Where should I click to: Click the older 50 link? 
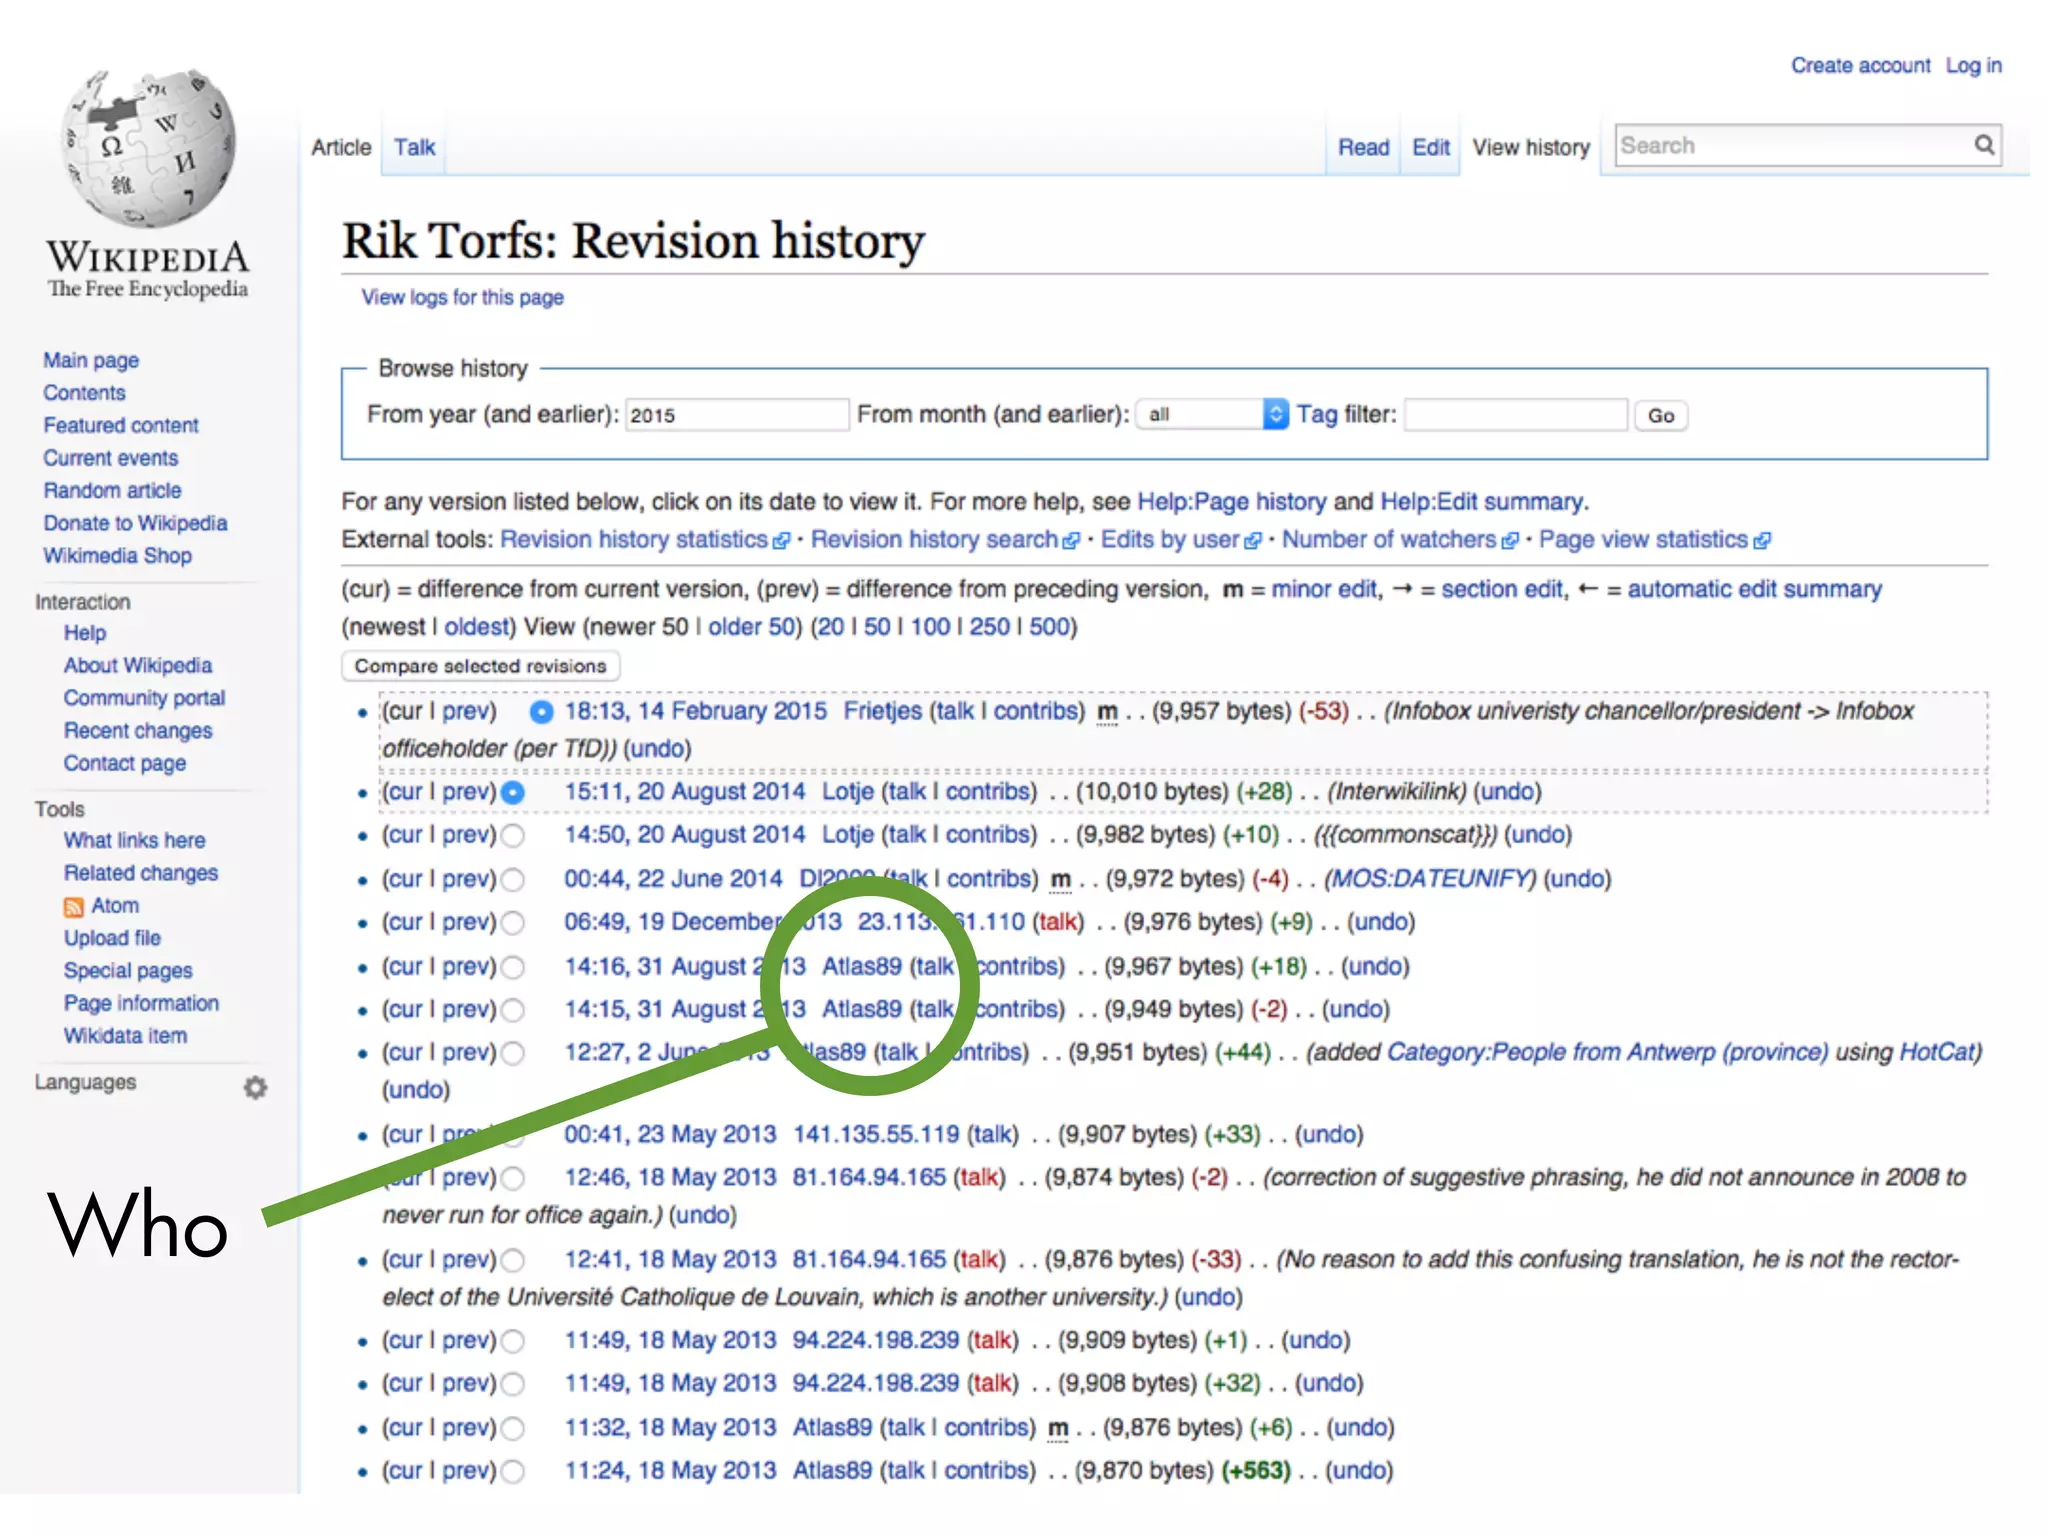coord(752,627)
